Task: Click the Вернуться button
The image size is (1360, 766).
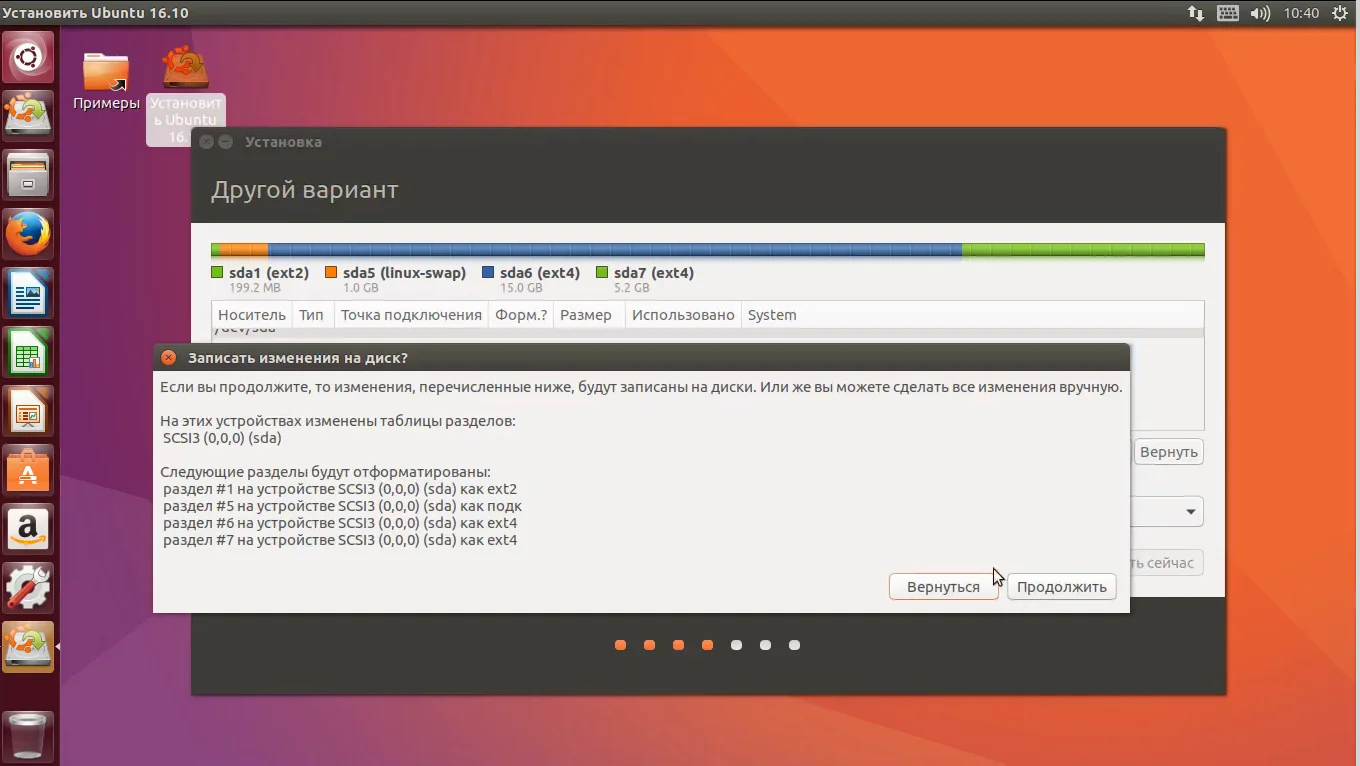Action: pos(943,587)
